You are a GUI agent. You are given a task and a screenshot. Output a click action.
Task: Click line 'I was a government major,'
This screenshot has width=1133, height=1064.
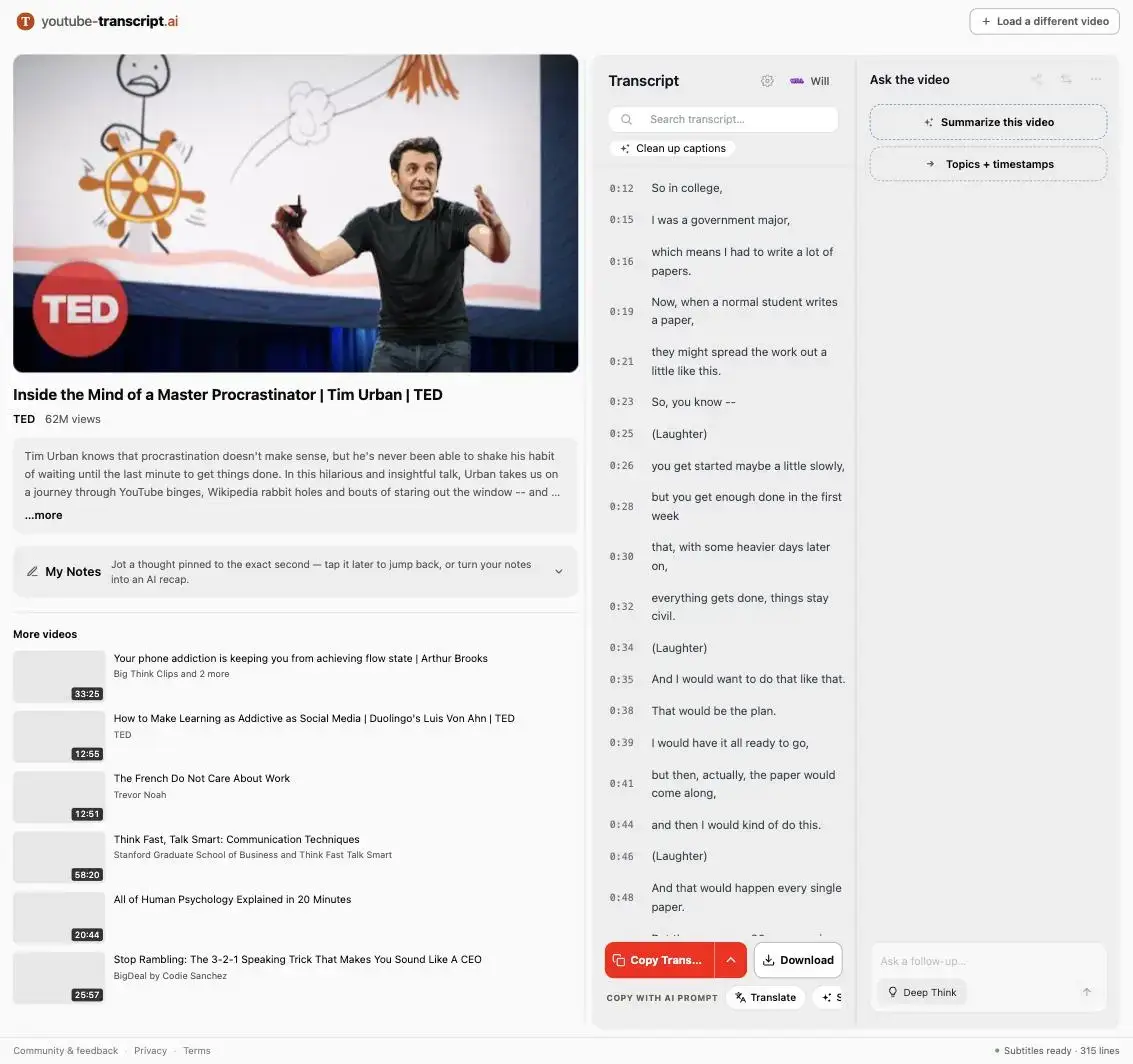[x=720, y=220]
